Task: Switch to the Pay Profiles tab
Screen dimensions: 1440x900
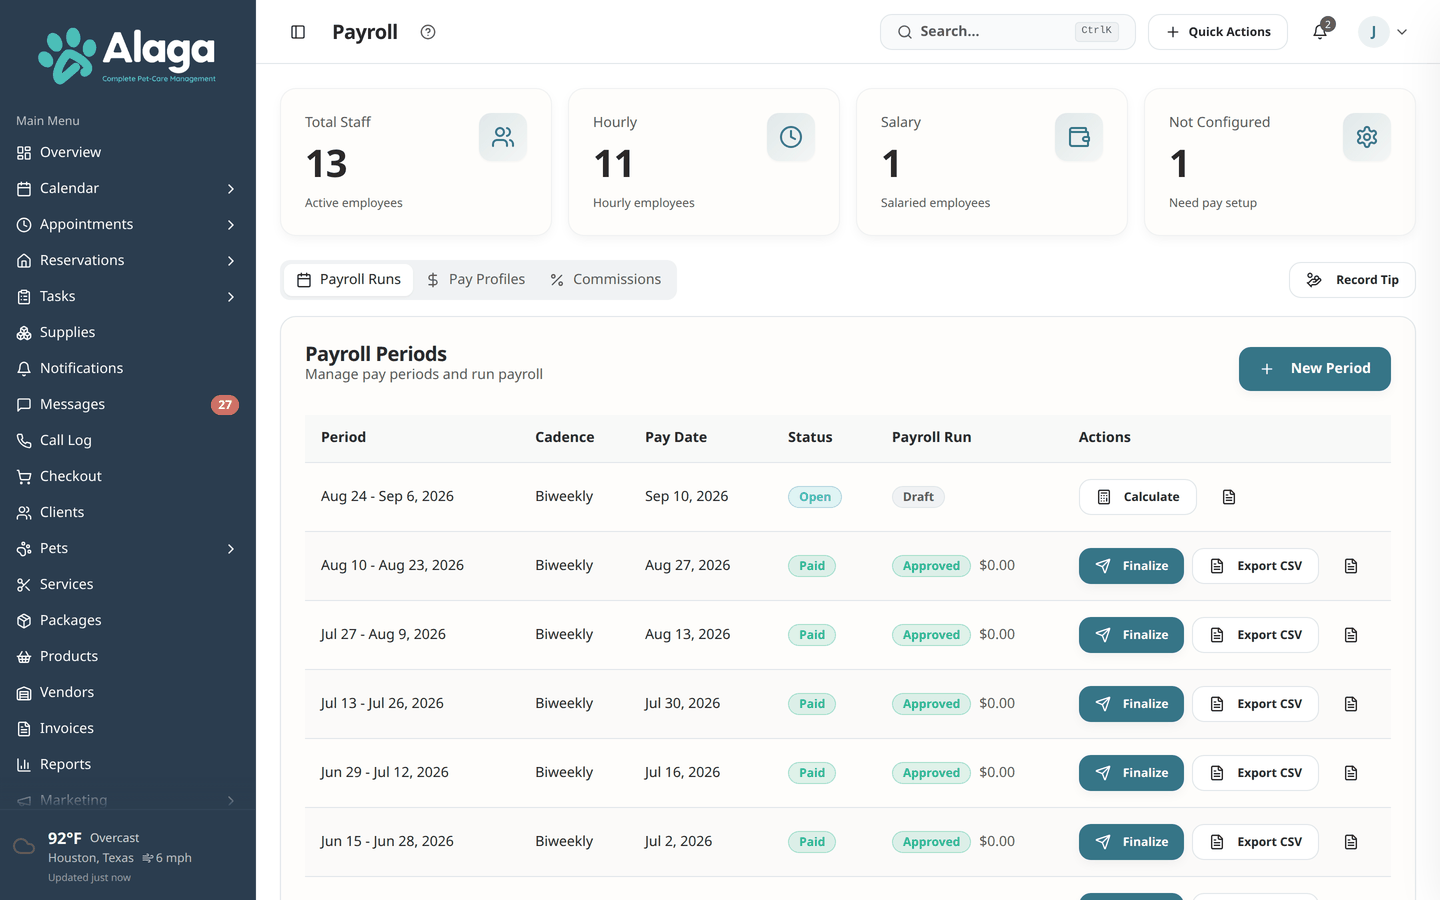Action: [475, 280]
